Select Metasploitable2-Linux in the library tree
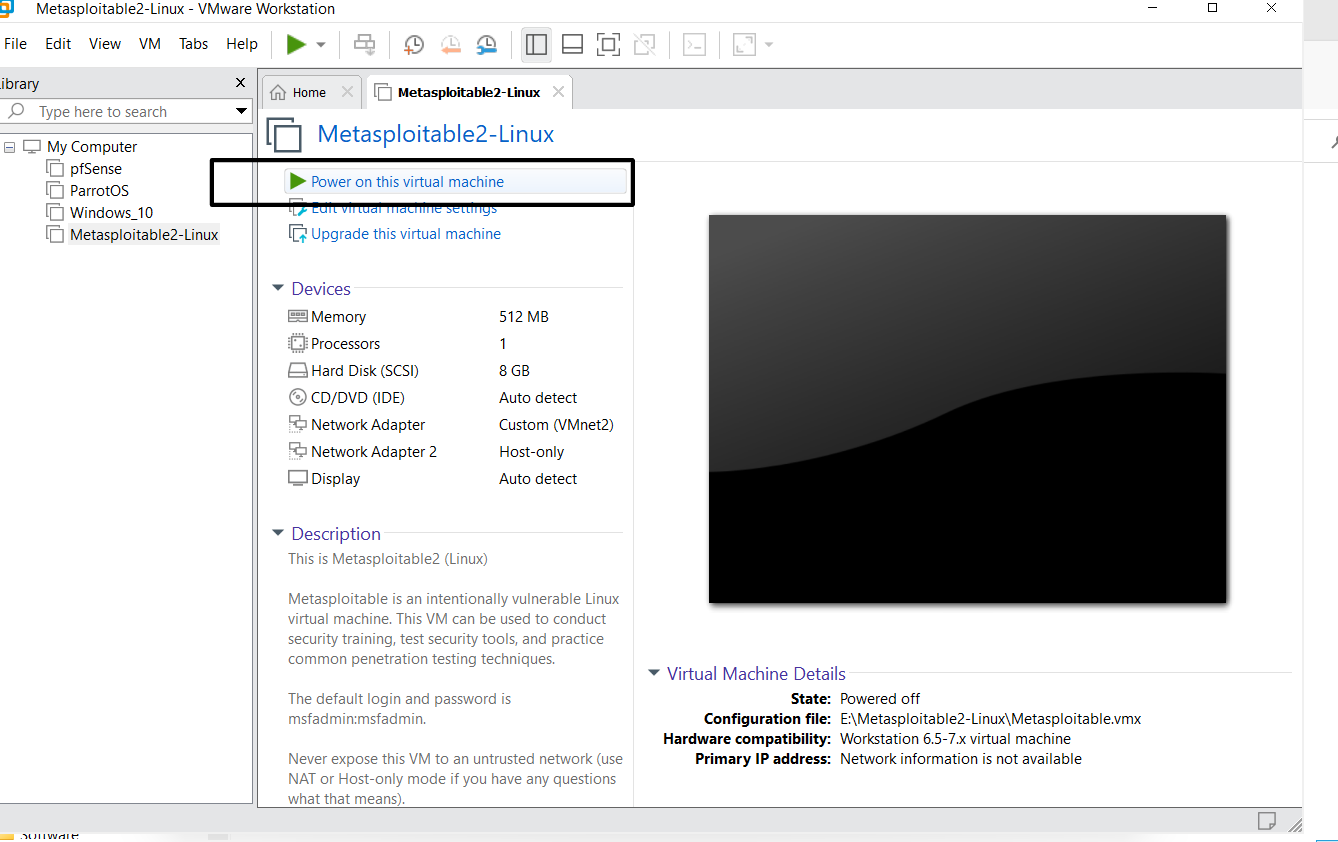This screenshot has height=842, width=1338. click(144, 235)
